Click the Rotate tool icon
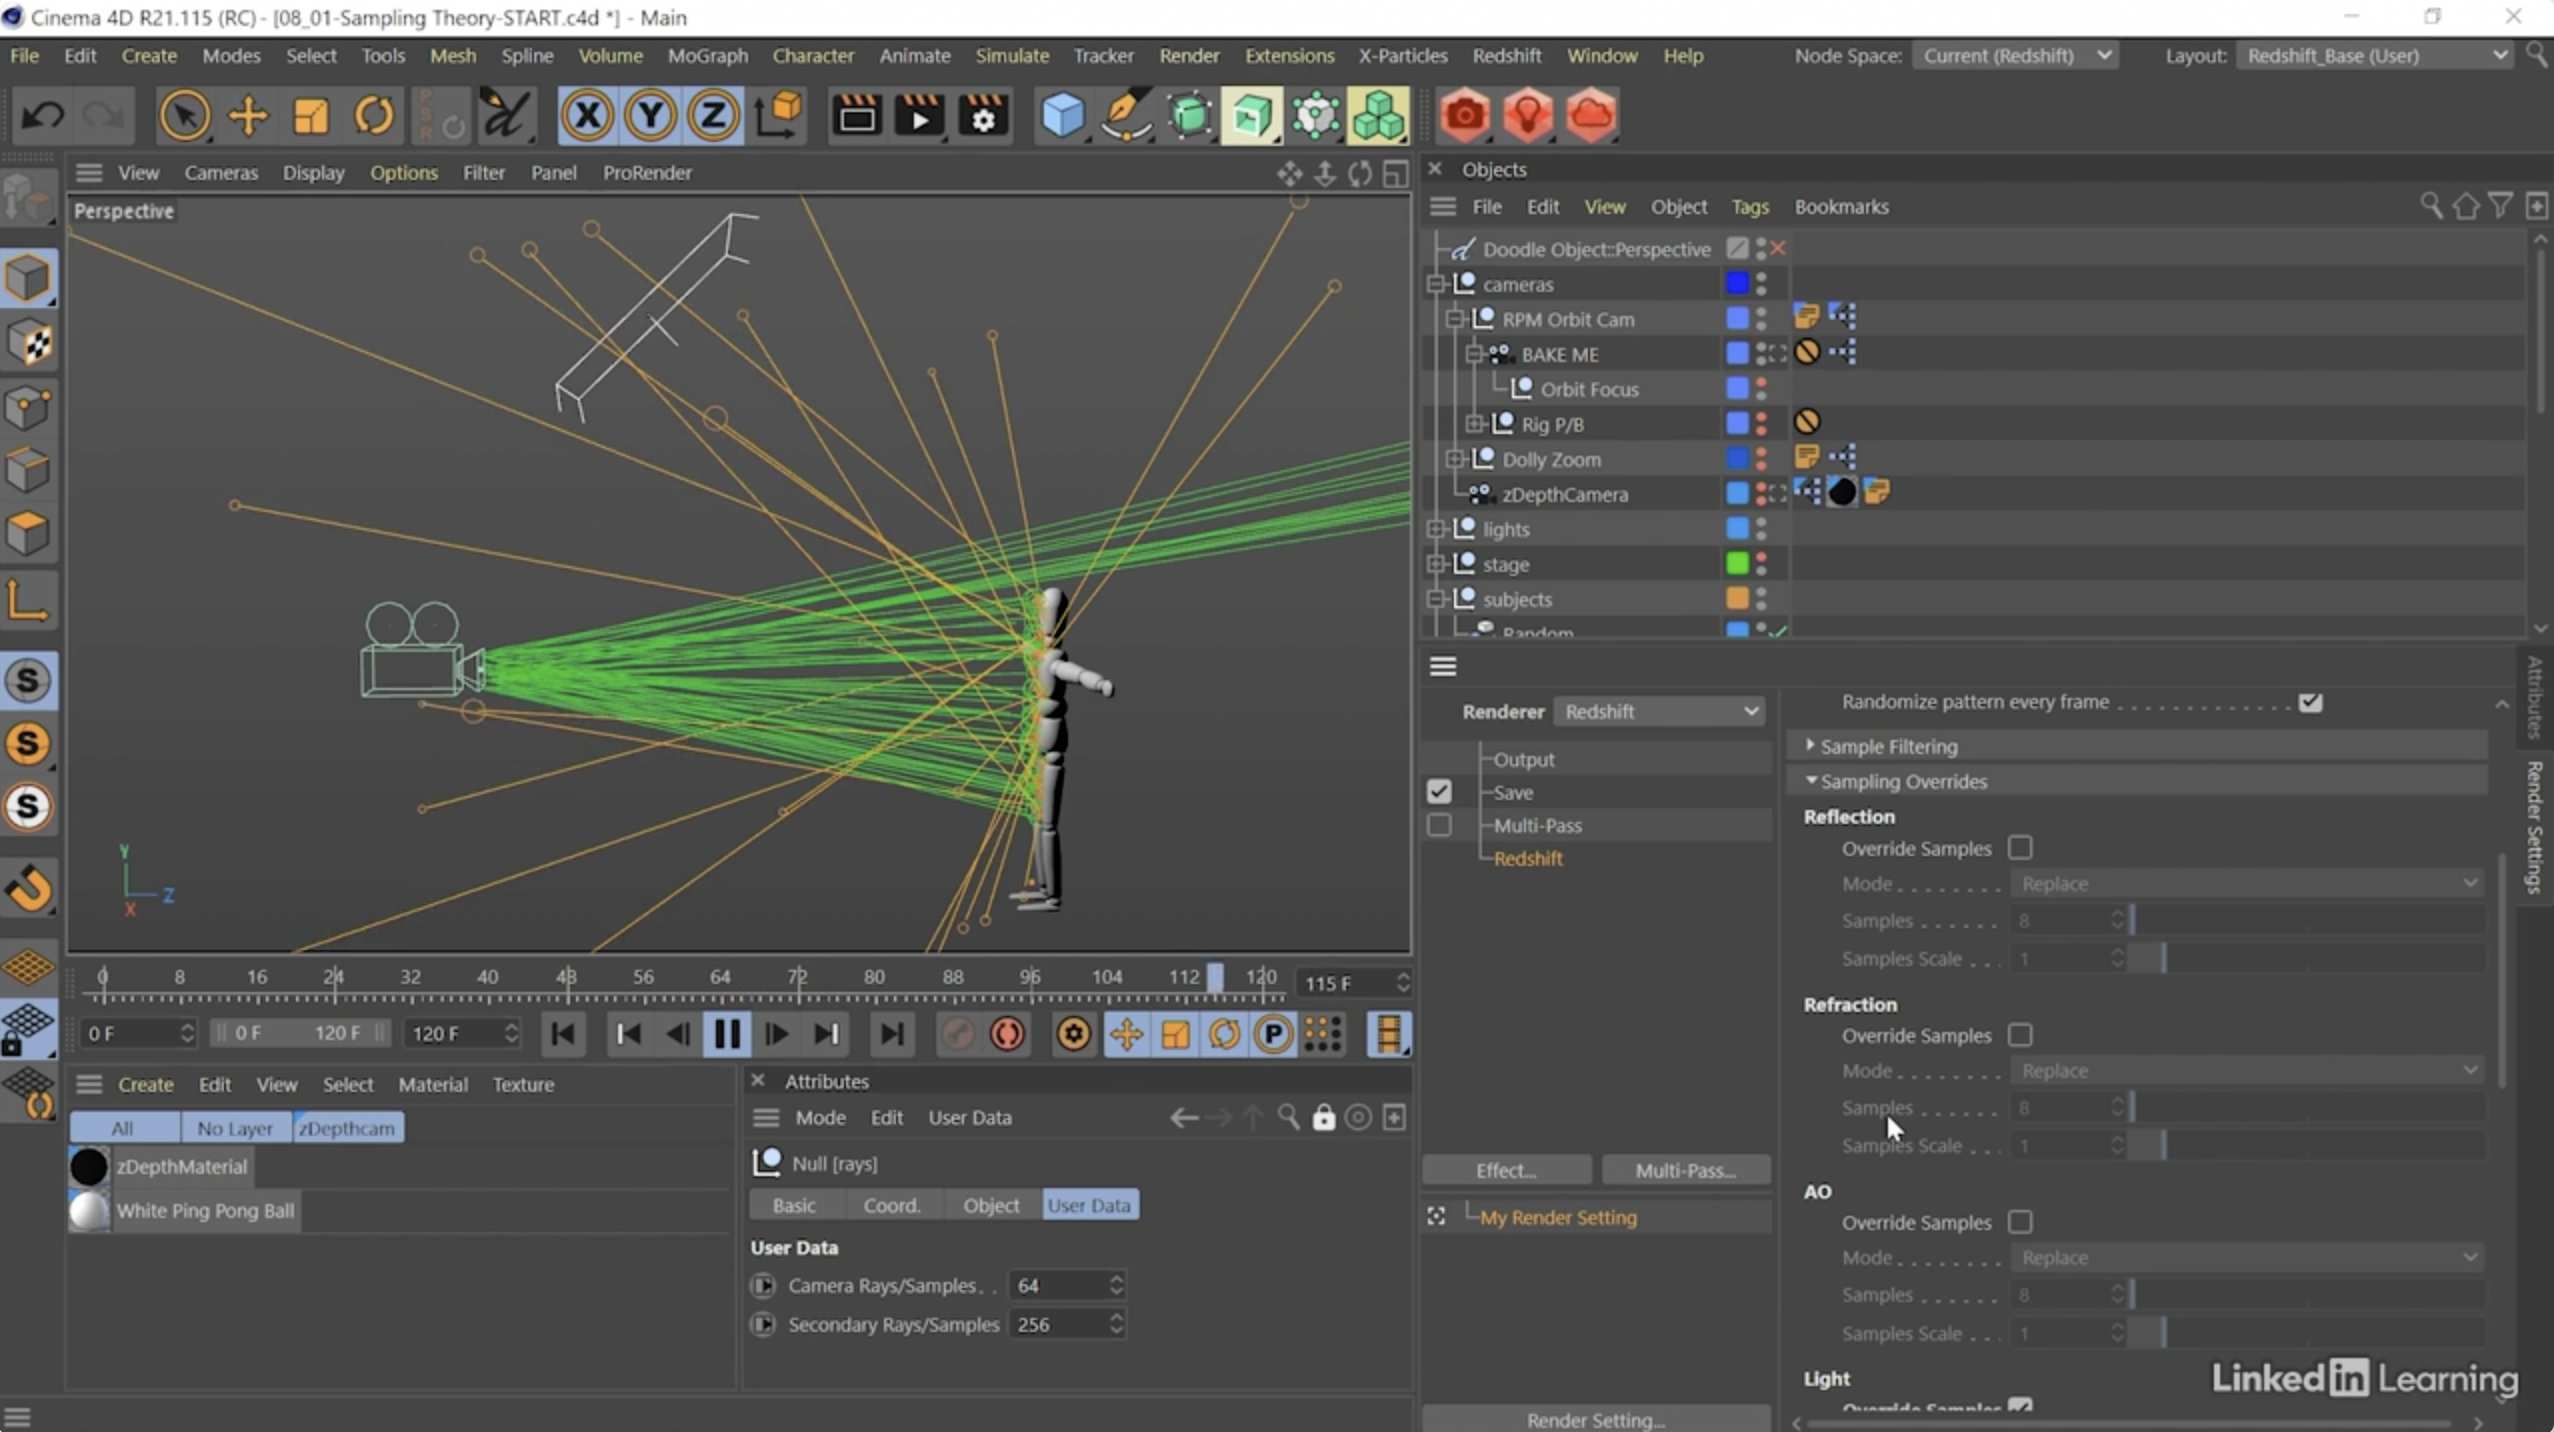The height and width of the screenshot is (1432, 2554). (373, 116)
